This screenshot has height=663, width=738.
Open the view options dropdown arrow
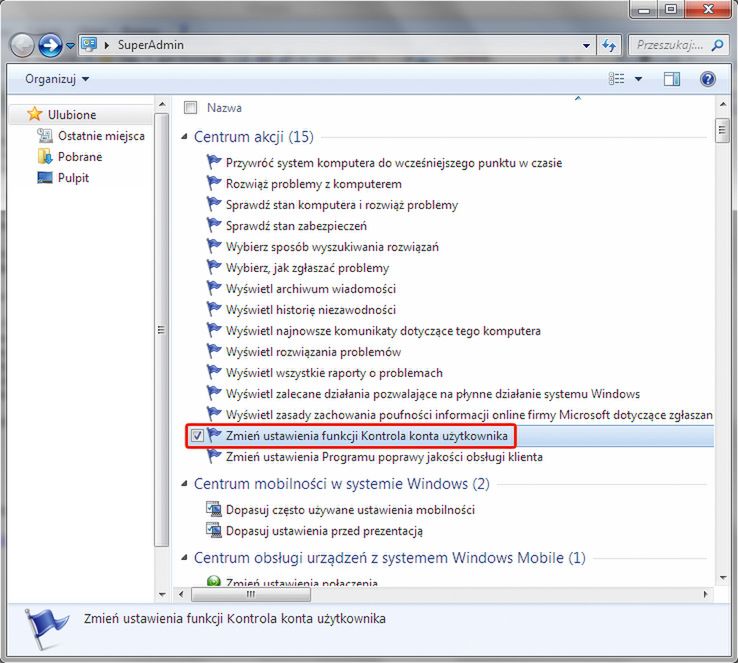(638, 79)
